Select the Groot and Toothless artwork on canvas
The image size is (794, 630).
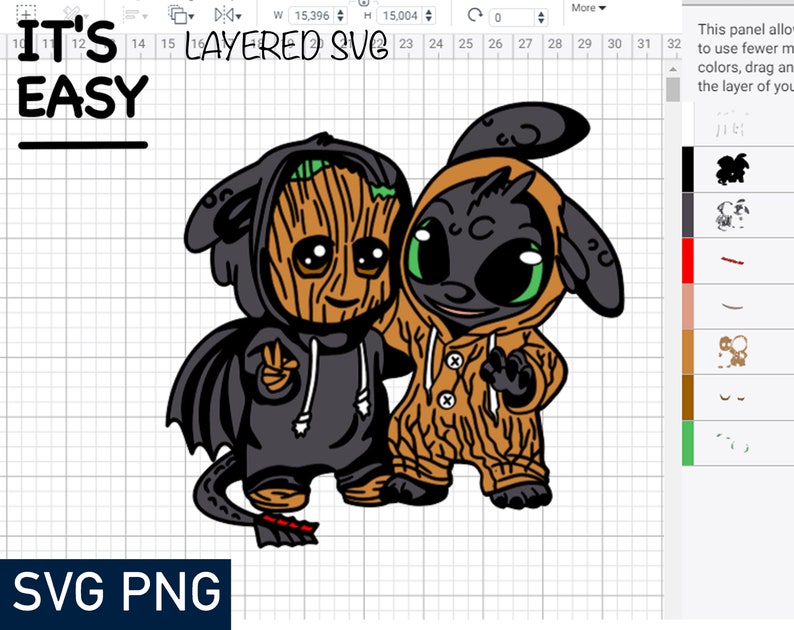click(395, 325)
